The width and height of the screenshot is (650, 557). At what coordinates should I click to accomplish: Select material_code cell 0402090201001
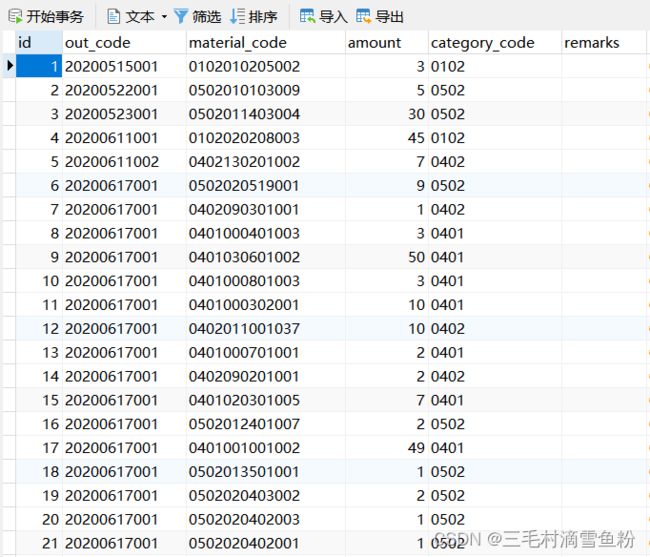266,376
